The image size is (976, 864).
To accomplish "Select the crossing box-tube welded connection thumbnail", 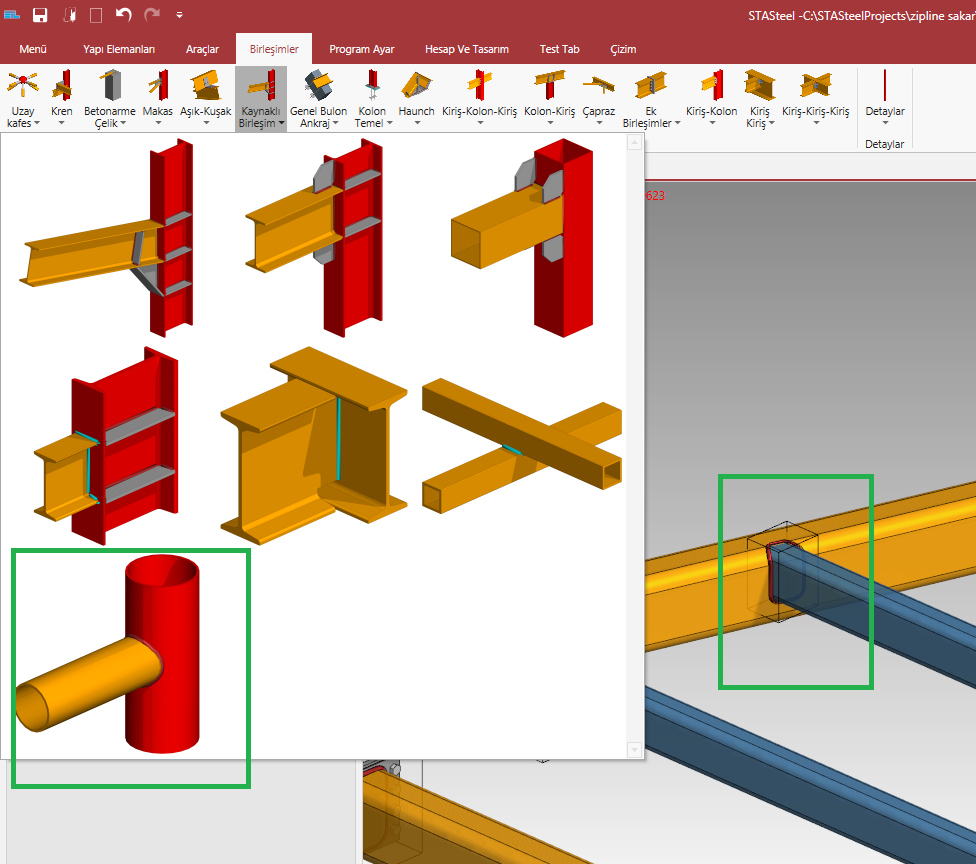I will pyautogui.click(x=520, y=447).
